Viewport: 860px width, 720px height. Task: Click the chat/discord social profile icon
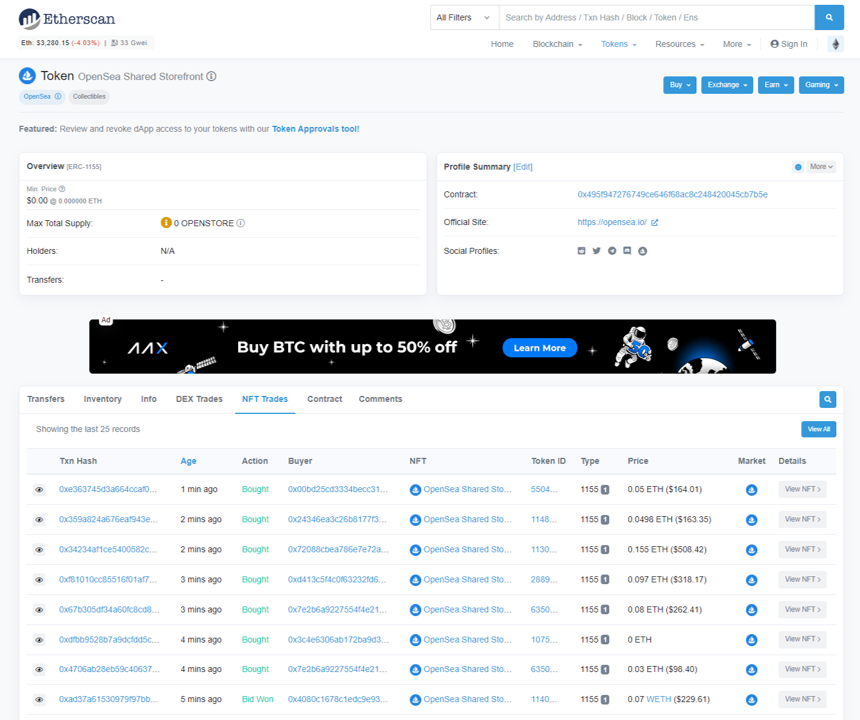pos(627,251)
